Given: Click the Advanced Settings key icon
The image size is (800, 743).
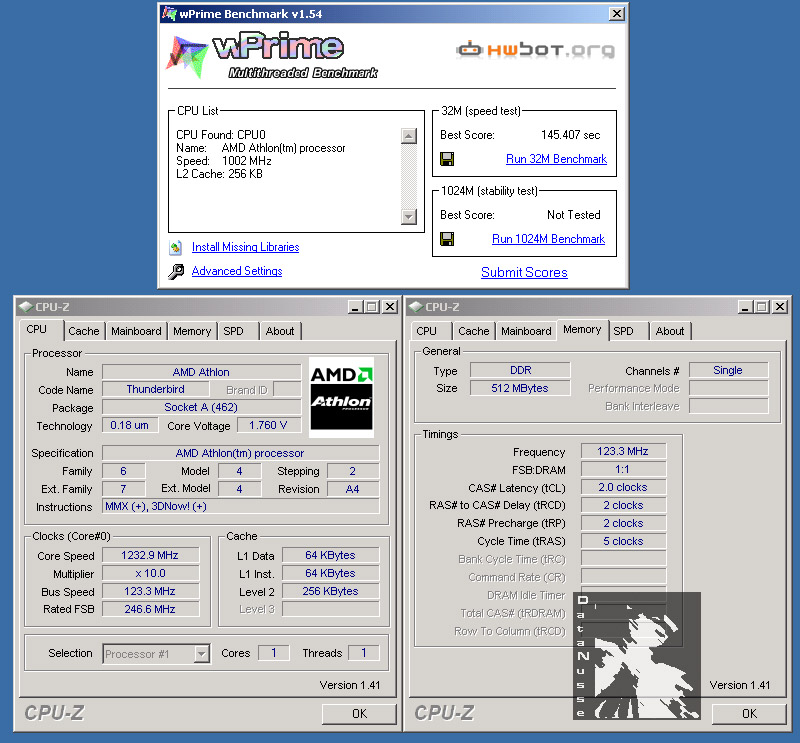Looking at the screenshot, I should (x=176, y=271).
